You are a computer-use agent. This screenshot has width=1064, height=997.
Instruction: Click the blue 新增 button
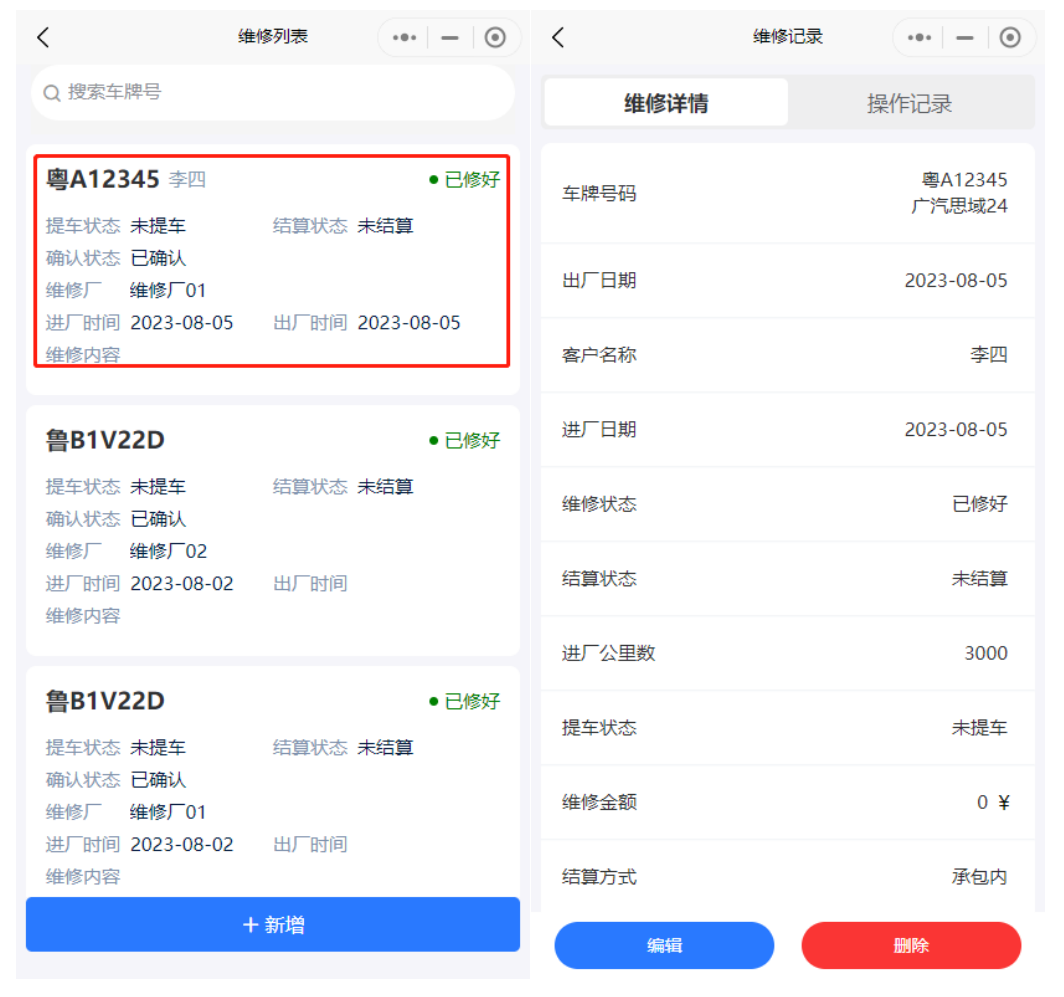coord(272,925)
